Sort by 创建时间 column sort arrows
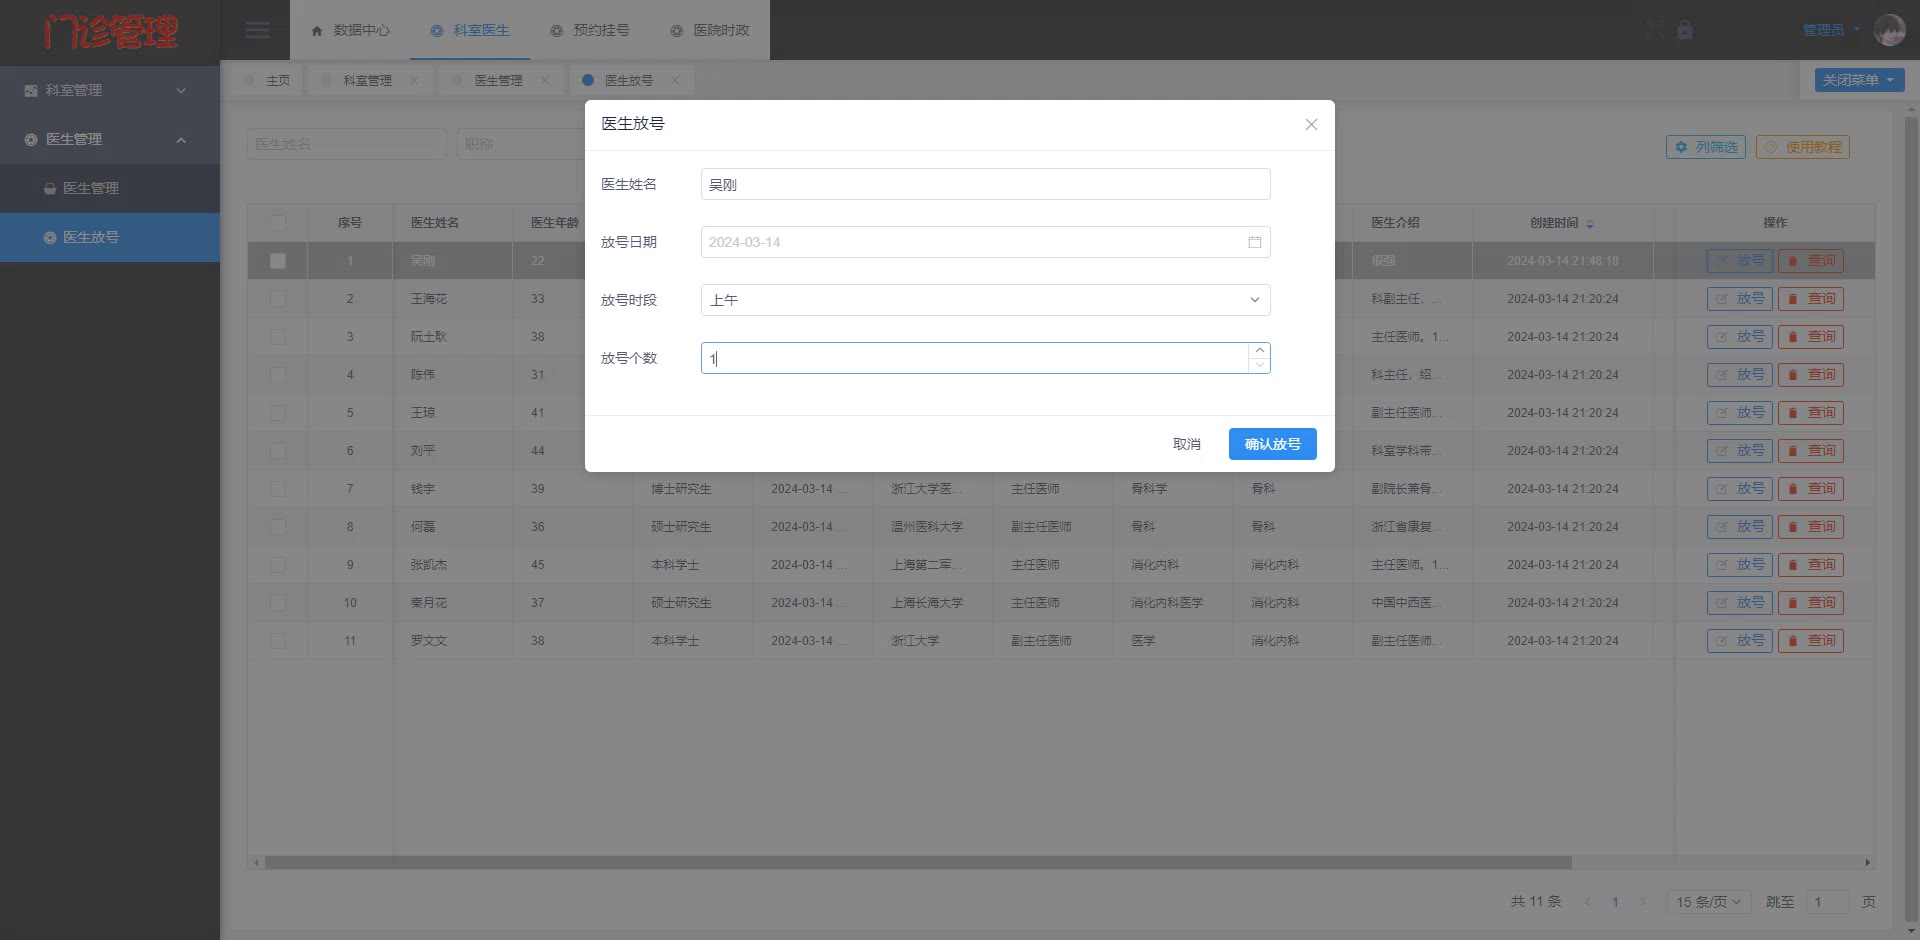The height and width of the screenshot is (940, 1920). (x=1590, y=224)
